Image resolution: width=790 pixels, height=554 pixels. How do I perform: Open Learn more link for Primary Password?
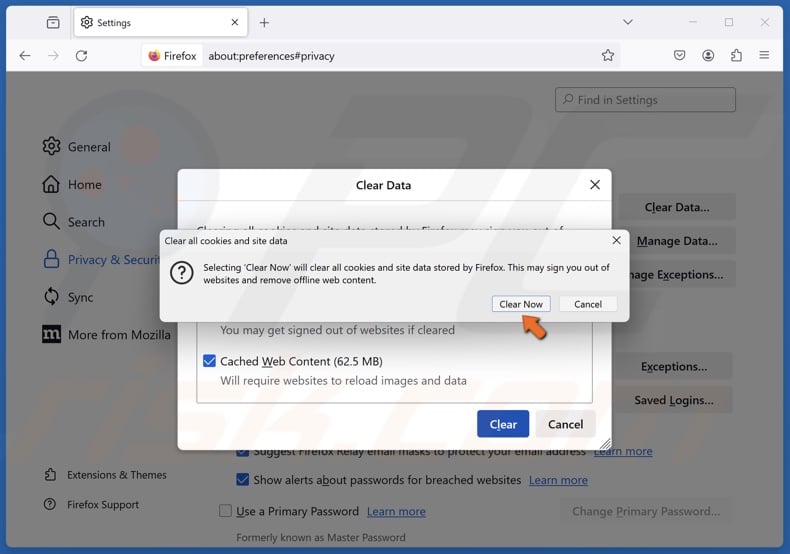[x=396, y=511]
